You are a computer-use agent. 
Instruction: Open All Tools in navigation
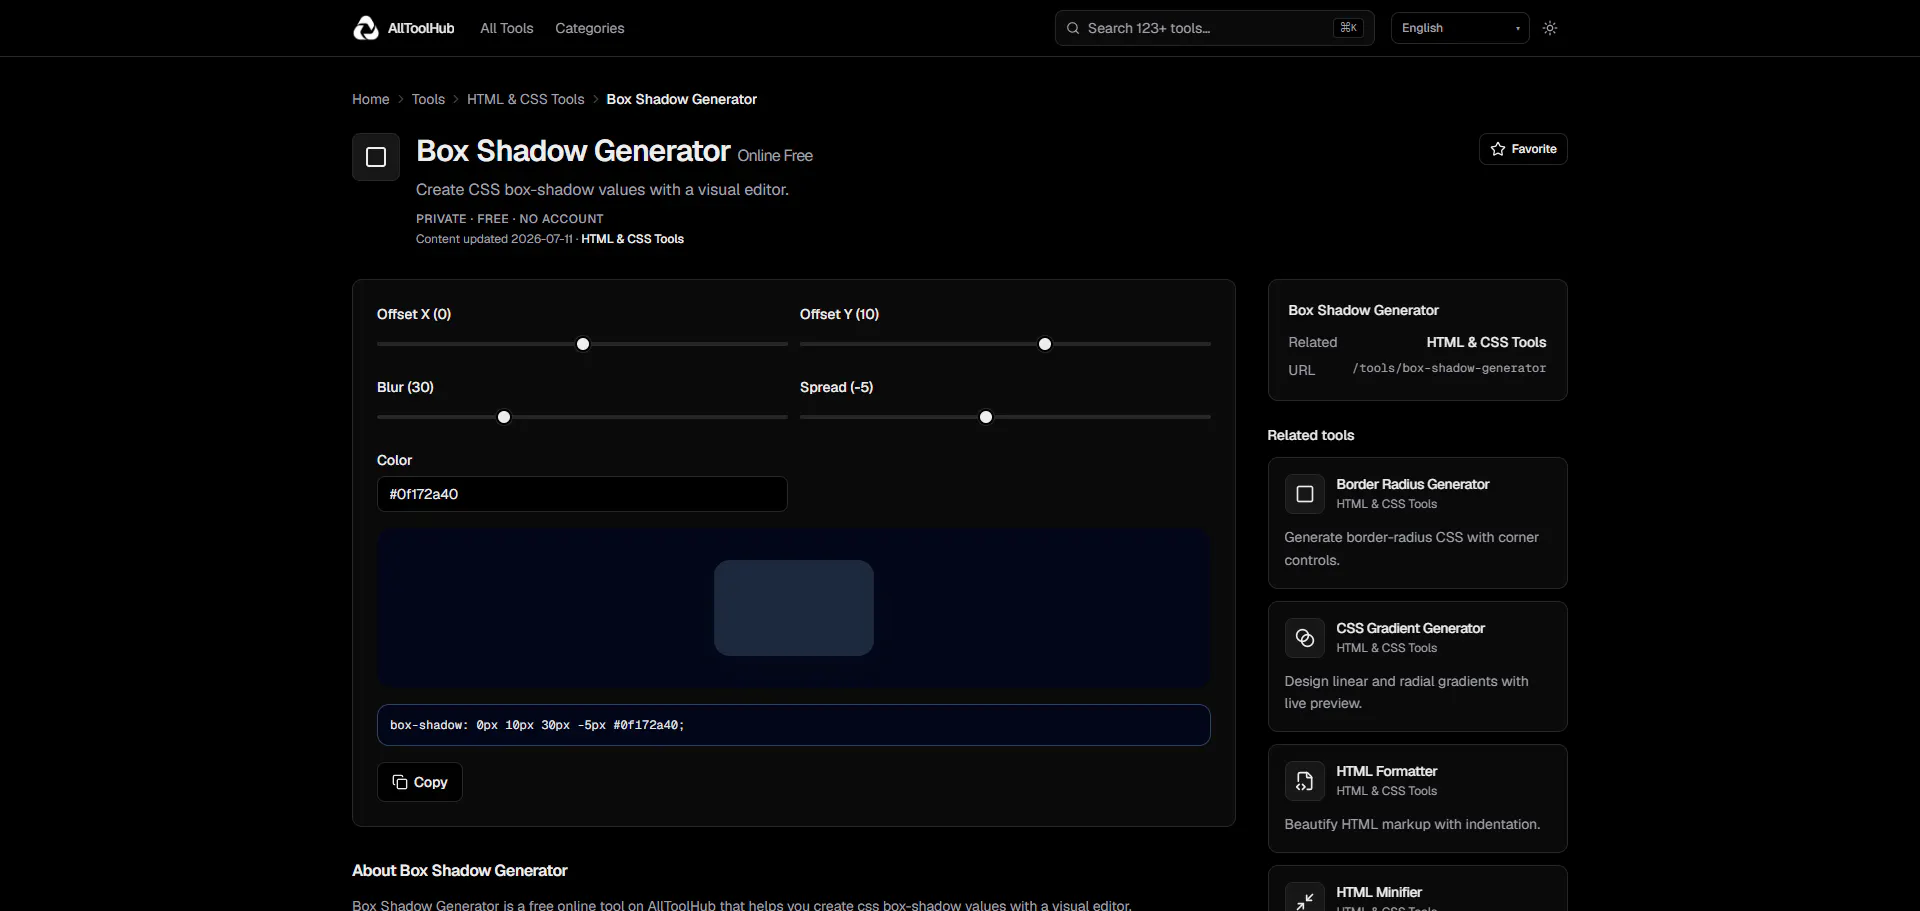[507, 28]
